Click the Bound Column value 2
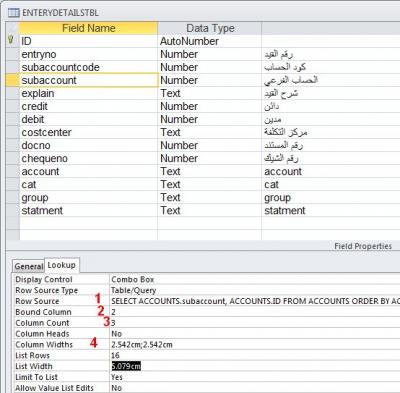 [255, 312]
